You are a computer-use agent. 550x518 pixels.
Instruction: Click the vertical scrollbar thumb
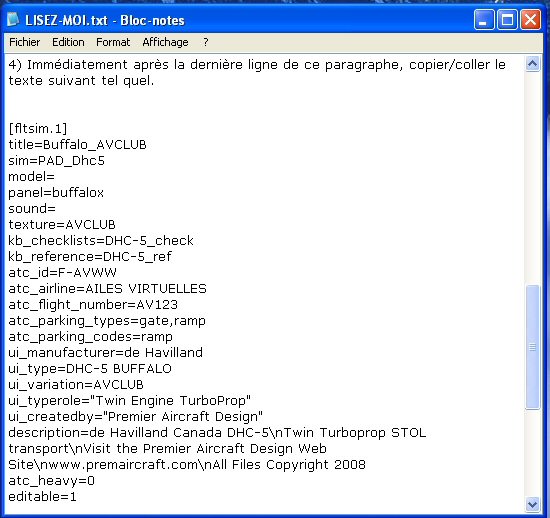coord(532,347)
